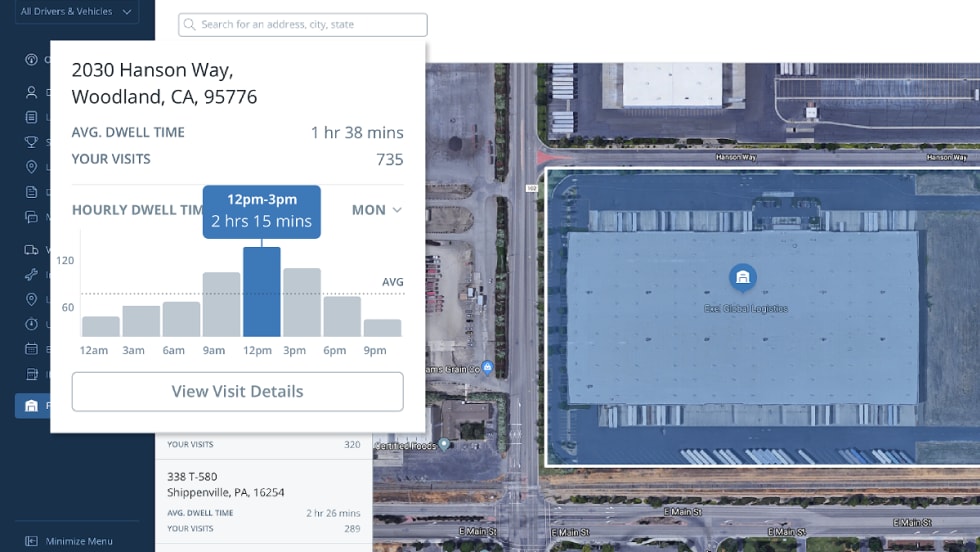Open the clock icon in the sidebar

[31, 324]
